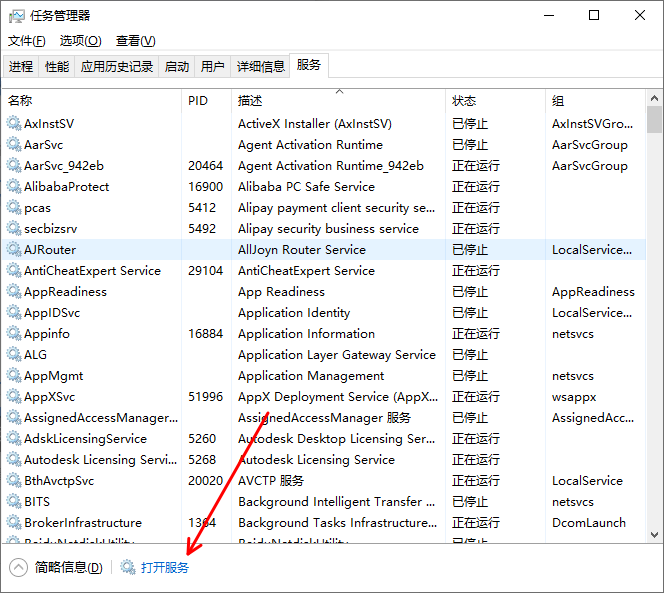Collapse to 简略信息 fewer details view
The height and width of the screenshot is (593, 664).
(x=58, y=568)
